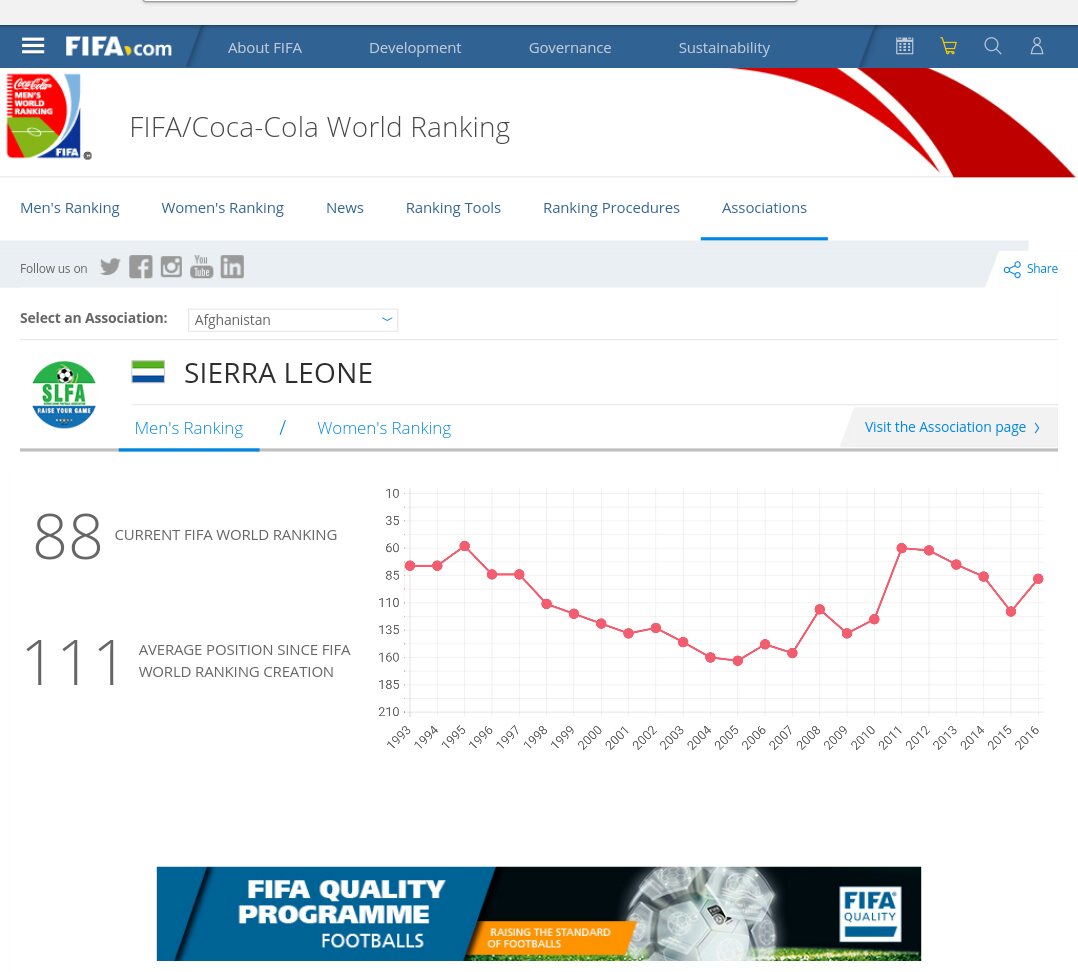This screenshot has height=972, width=1078.
Task: Click the Share icon
Action: click(1012, 269)
